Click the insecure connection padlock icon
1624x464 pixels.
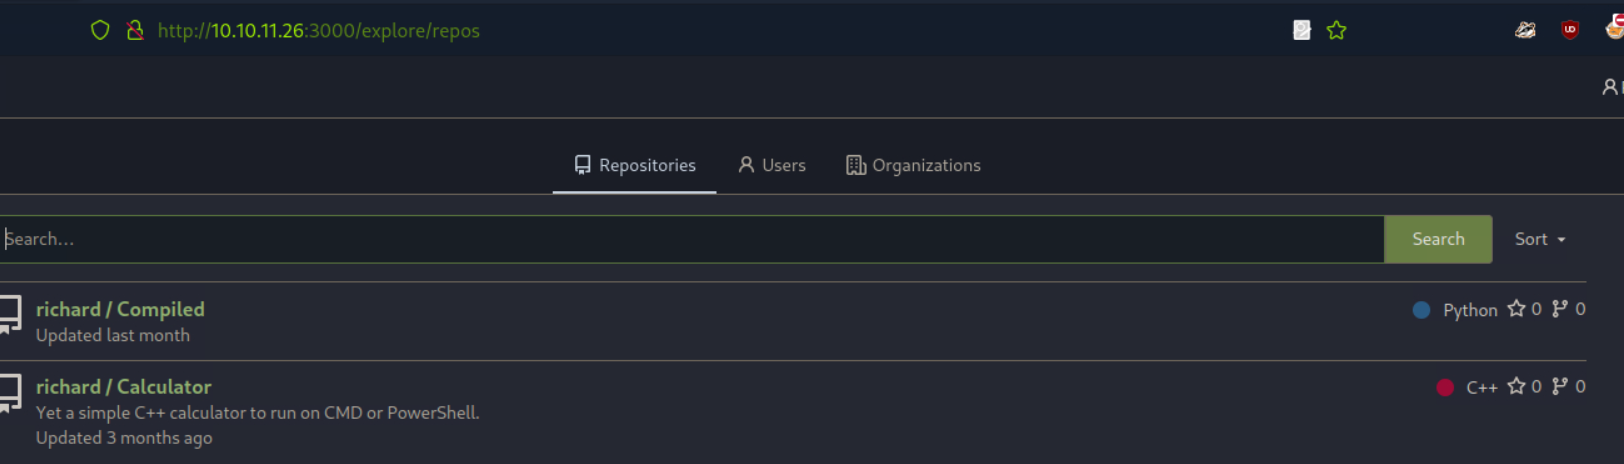[135, 30]
